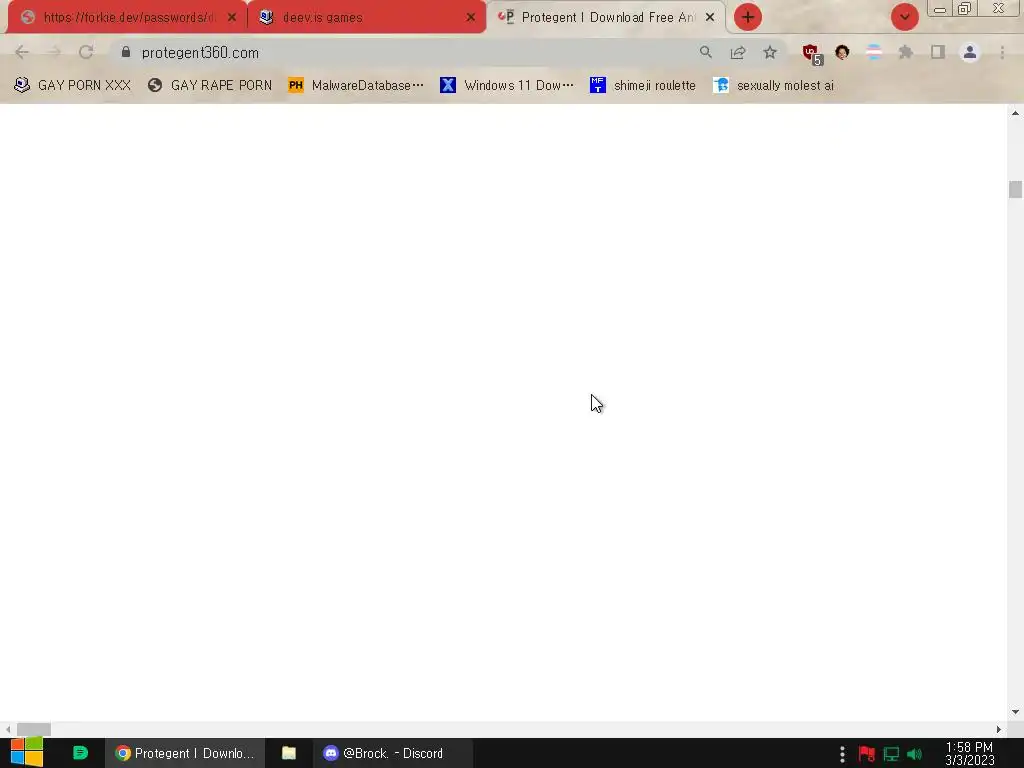Go forward to next page
The height and width of the screenshot is (768, 1024).
pyautogui.click(x=54, y=52)
